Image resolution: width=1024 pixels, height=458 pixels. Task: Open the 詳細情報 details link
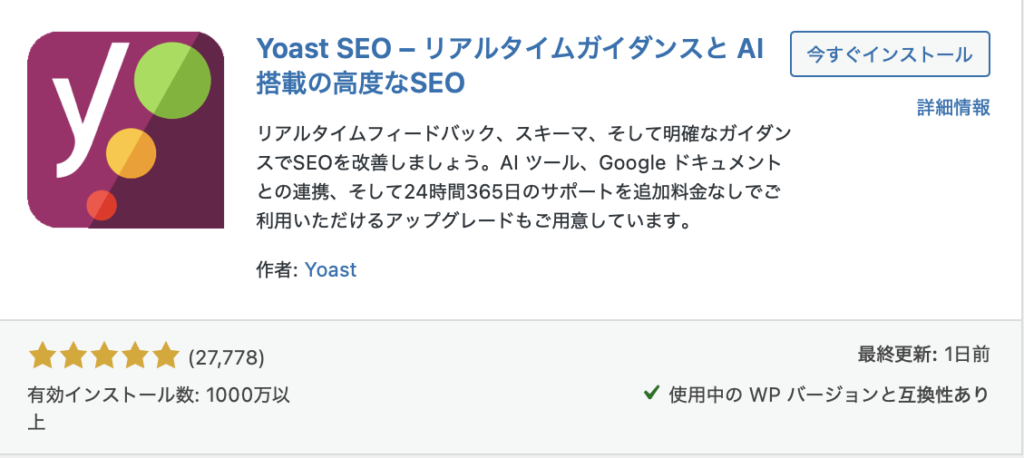click(x=953, y=107)
